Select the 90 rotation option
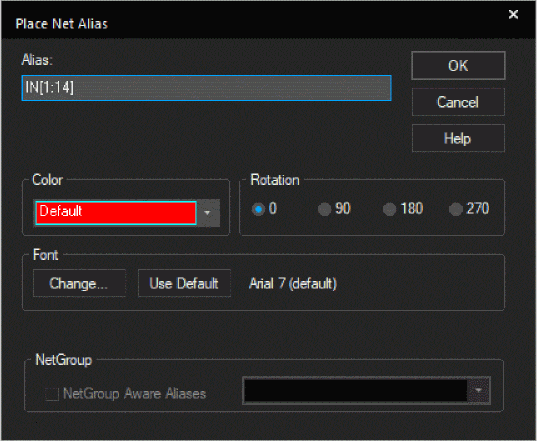The height and width of the screenshot is (441, 537). point(324,209)
